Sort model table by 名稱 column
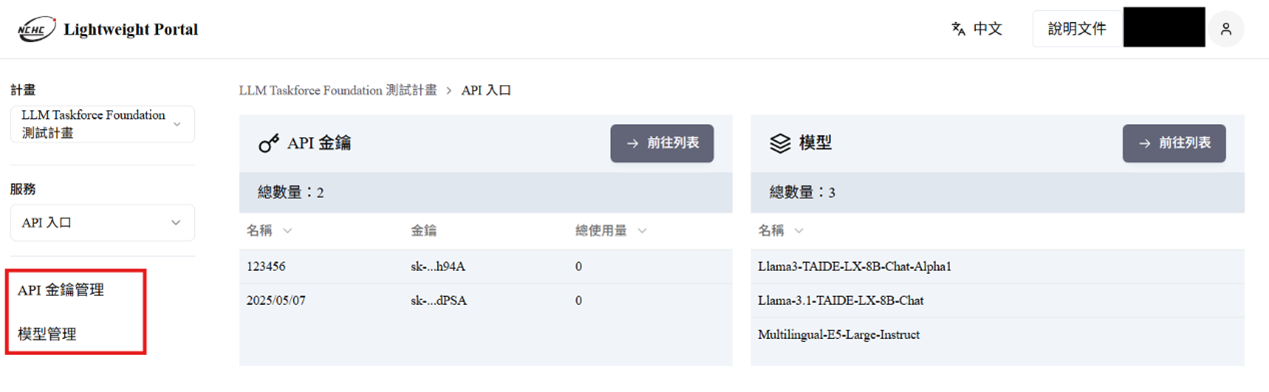1269x392 pixels. (782, 230)
